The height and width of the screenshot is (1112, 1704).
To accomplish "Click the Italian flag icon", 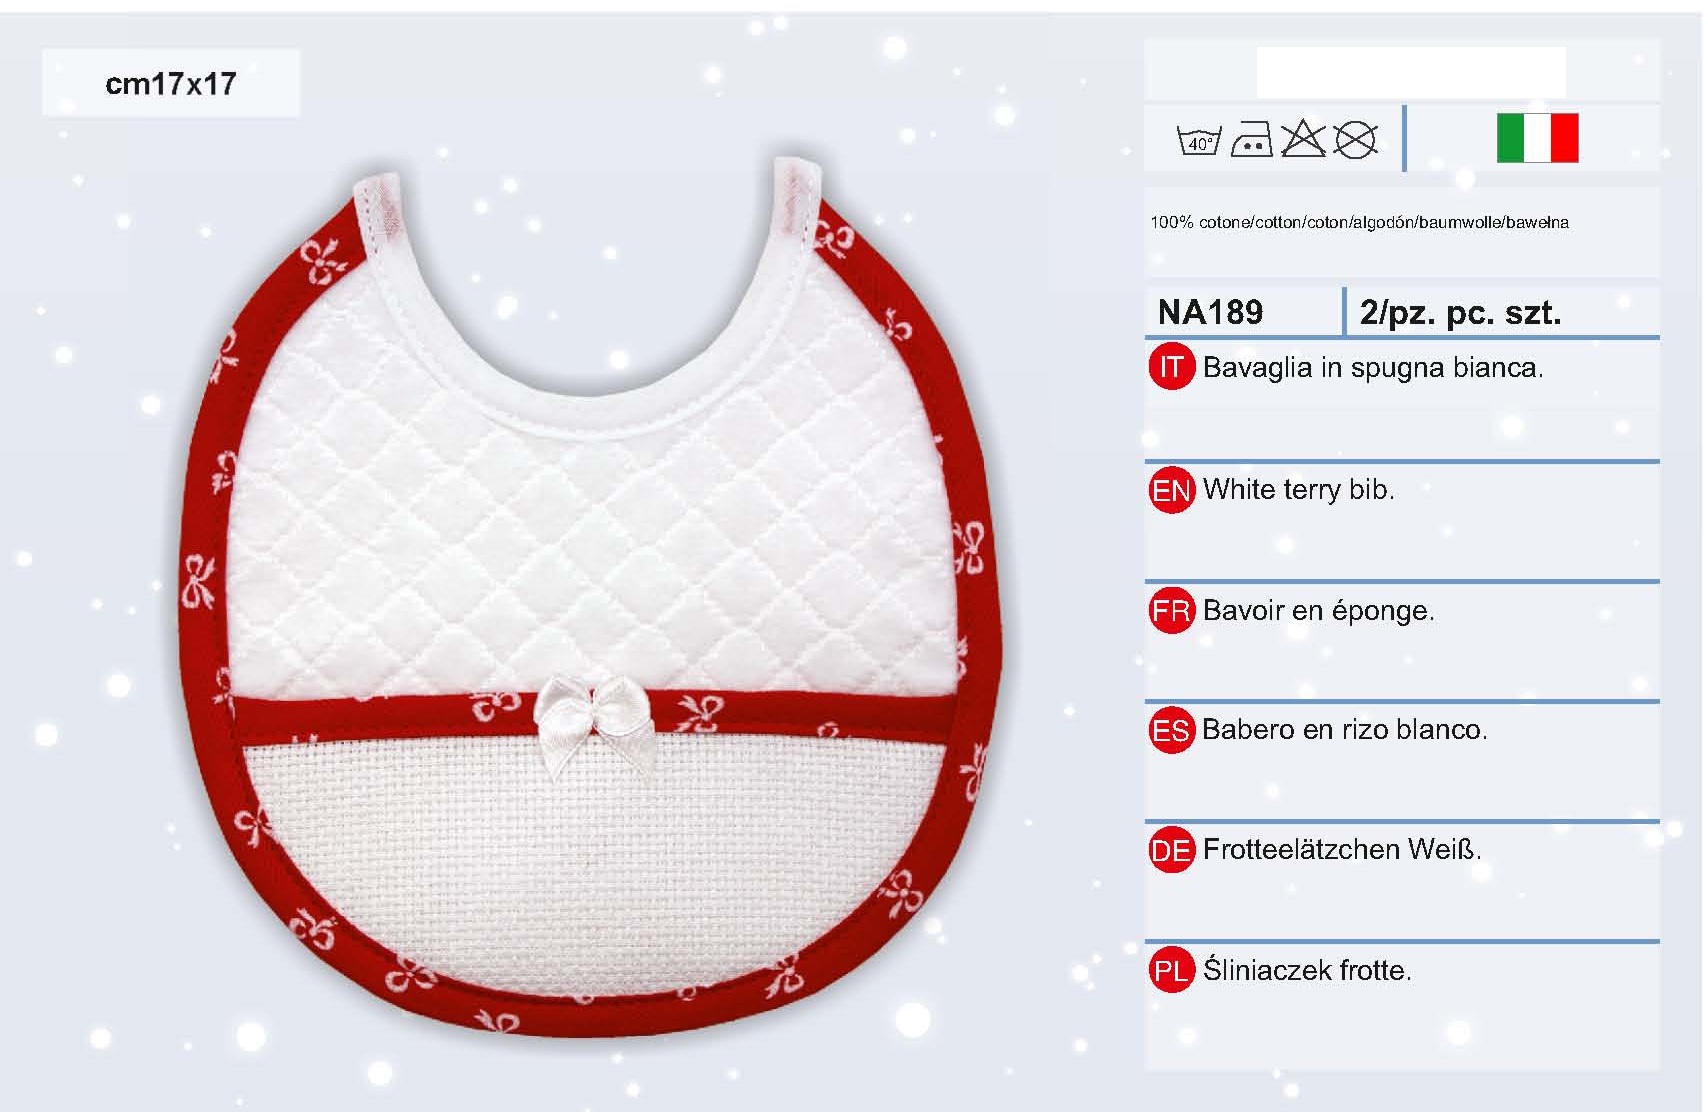I will tap(1537, 138).
